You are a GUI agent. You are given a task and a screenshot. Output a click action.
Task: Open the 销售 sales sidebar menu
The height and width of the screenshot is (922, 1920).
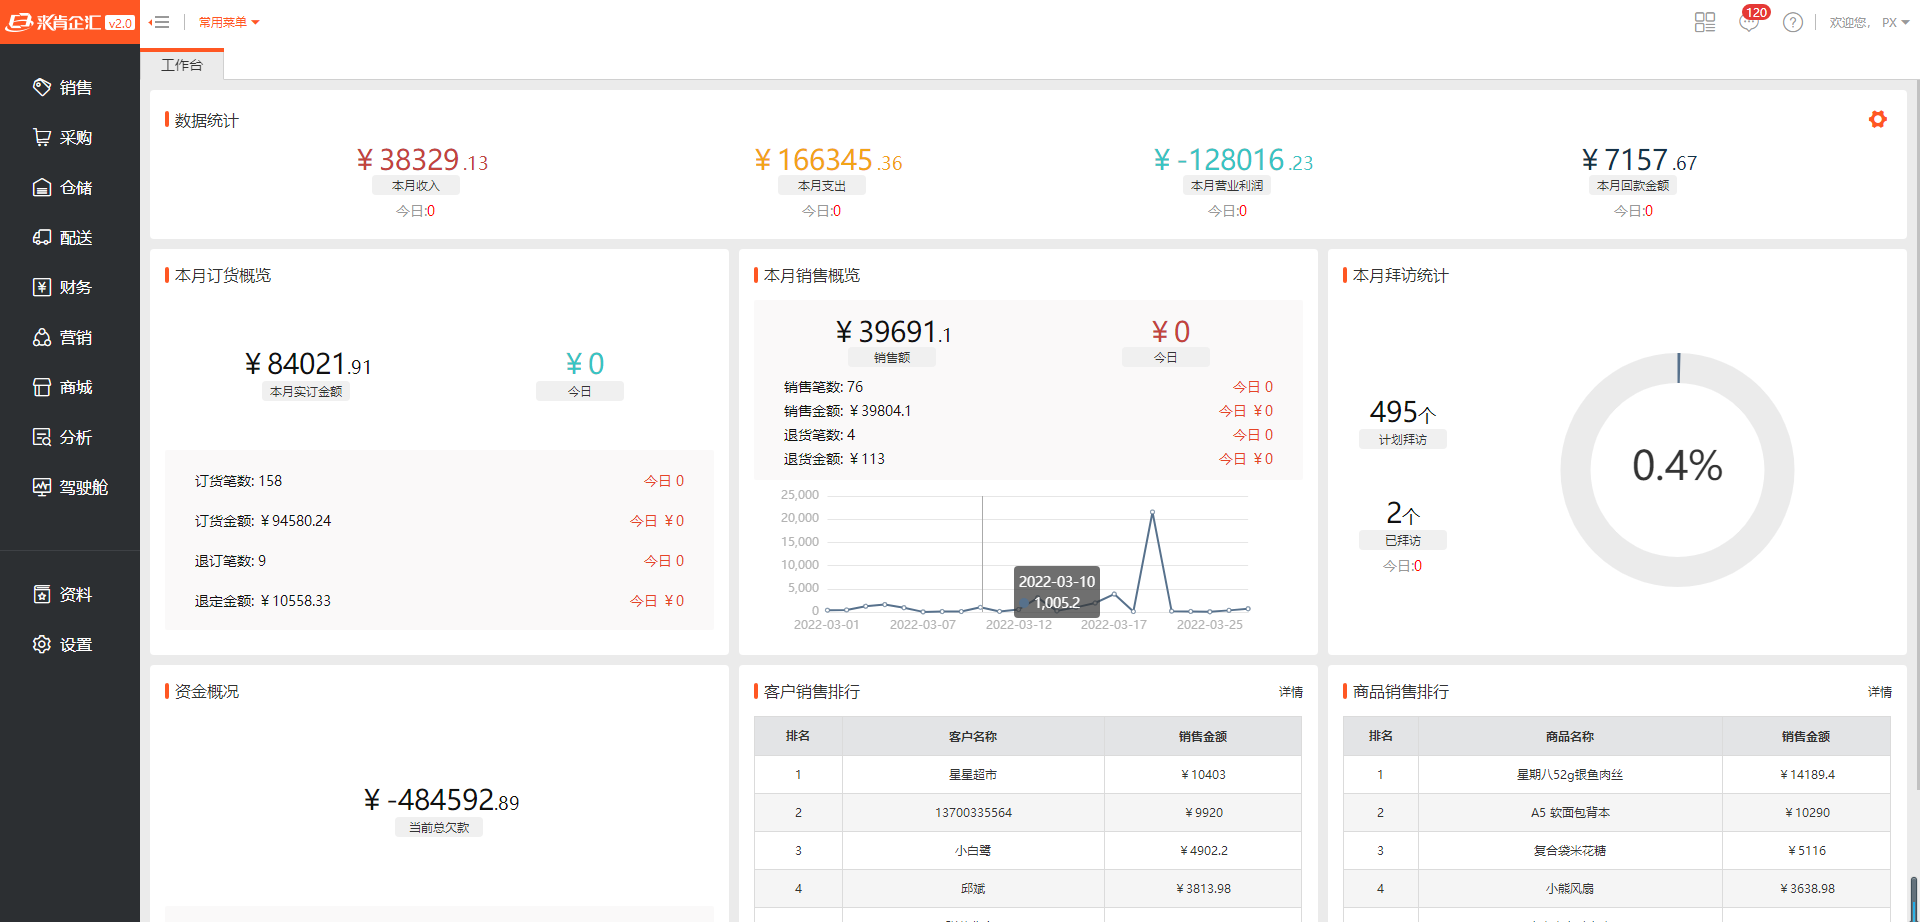(x=63, y=88)
